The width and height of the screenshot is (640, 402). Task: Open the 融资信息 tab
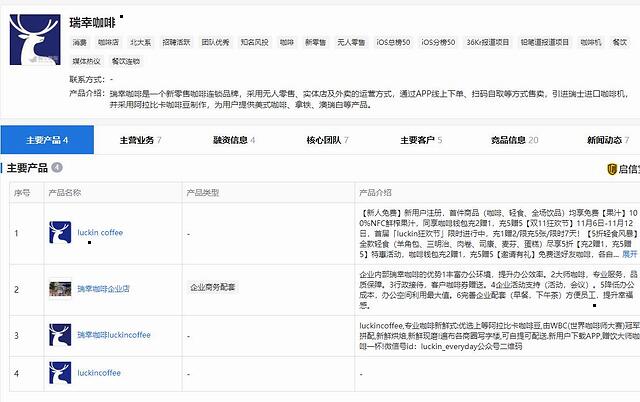click(234, 140)
